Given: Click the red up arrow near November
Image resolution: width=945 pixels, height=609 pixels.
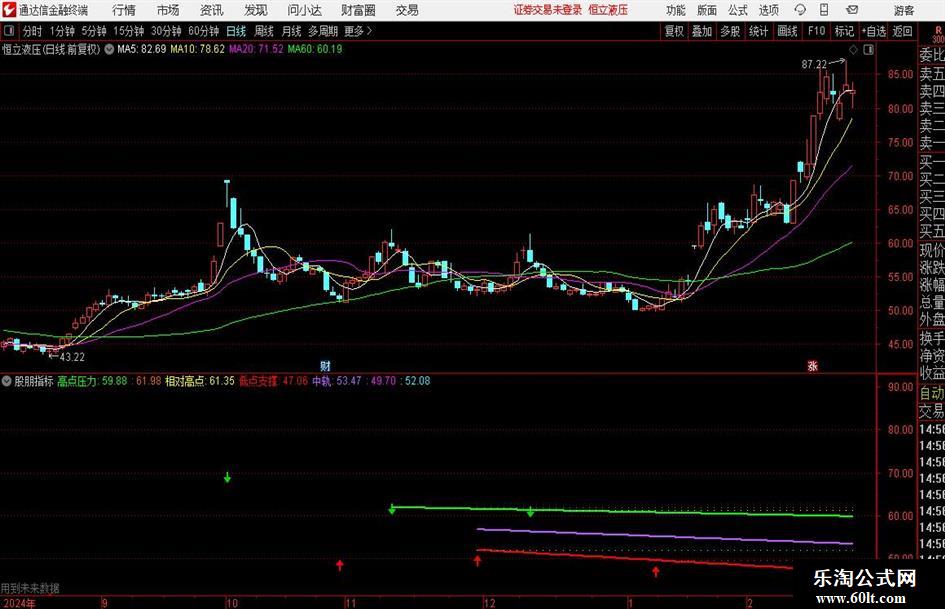Looking at the screenshot, I should (340, 565).
